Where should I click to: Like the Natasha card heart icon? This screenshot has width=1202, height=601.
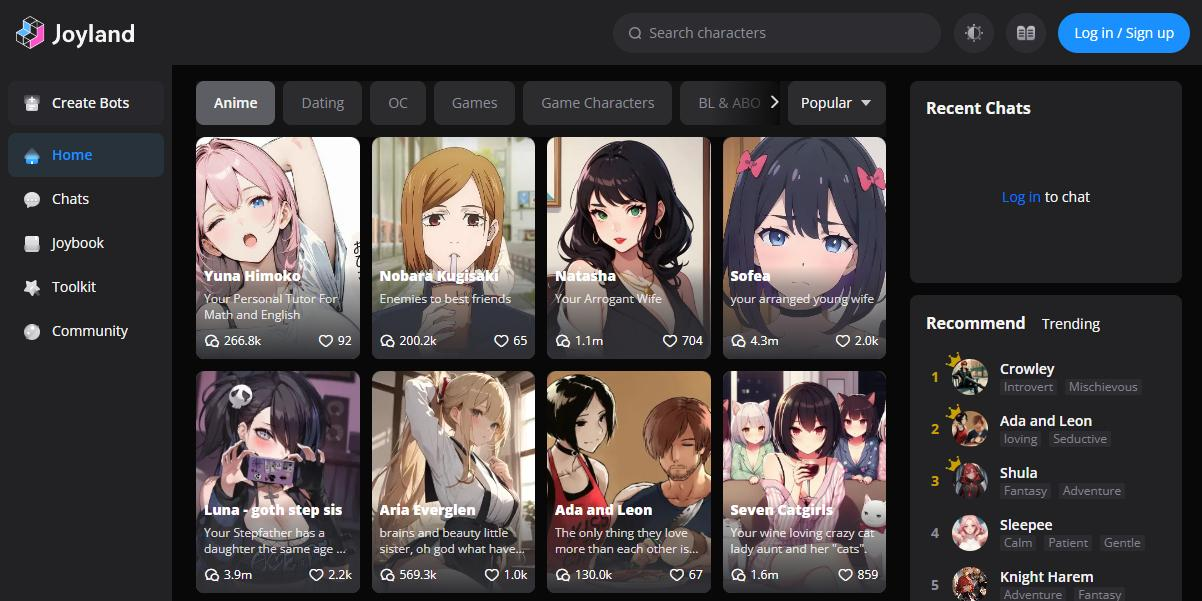tap(670, 341)
